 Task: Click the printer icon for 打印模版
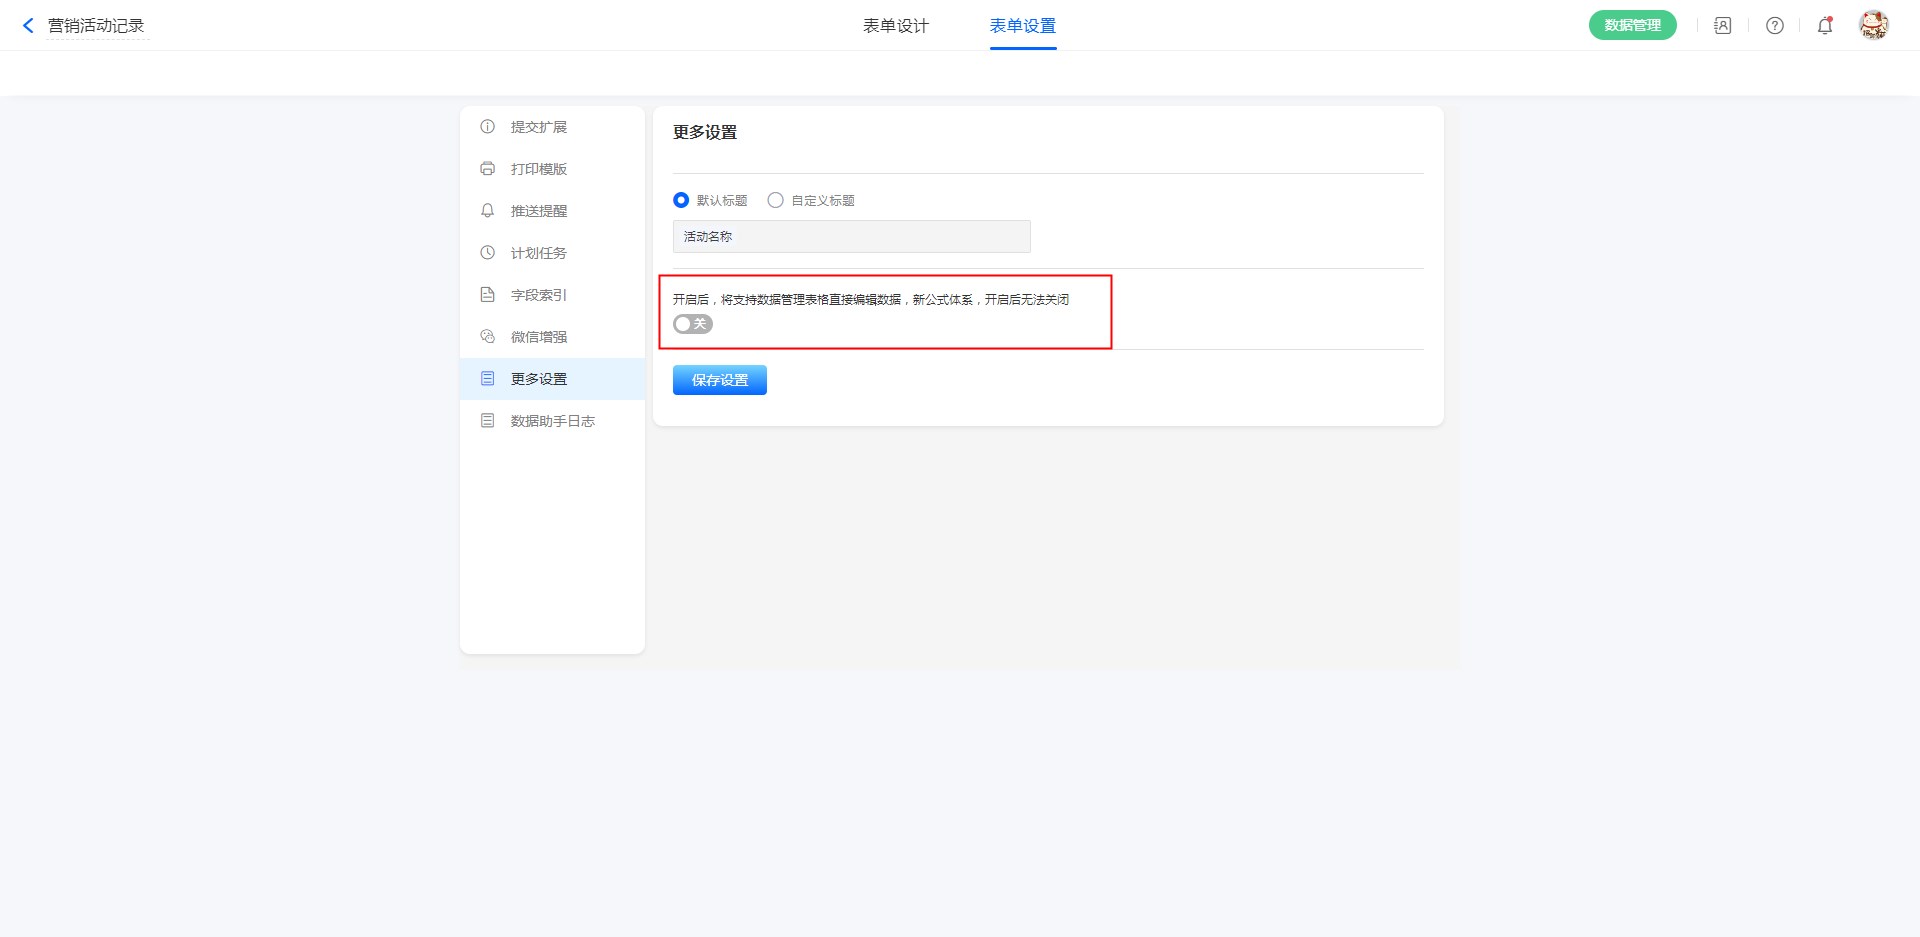pyautogui.click(x=487, y=169)
